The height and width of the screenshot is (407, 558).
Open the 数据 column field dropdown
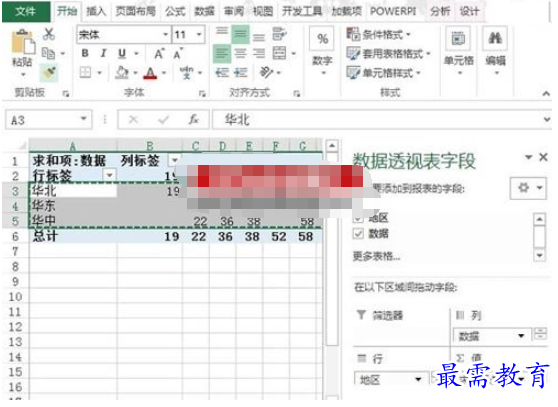[x=521, y=335]
